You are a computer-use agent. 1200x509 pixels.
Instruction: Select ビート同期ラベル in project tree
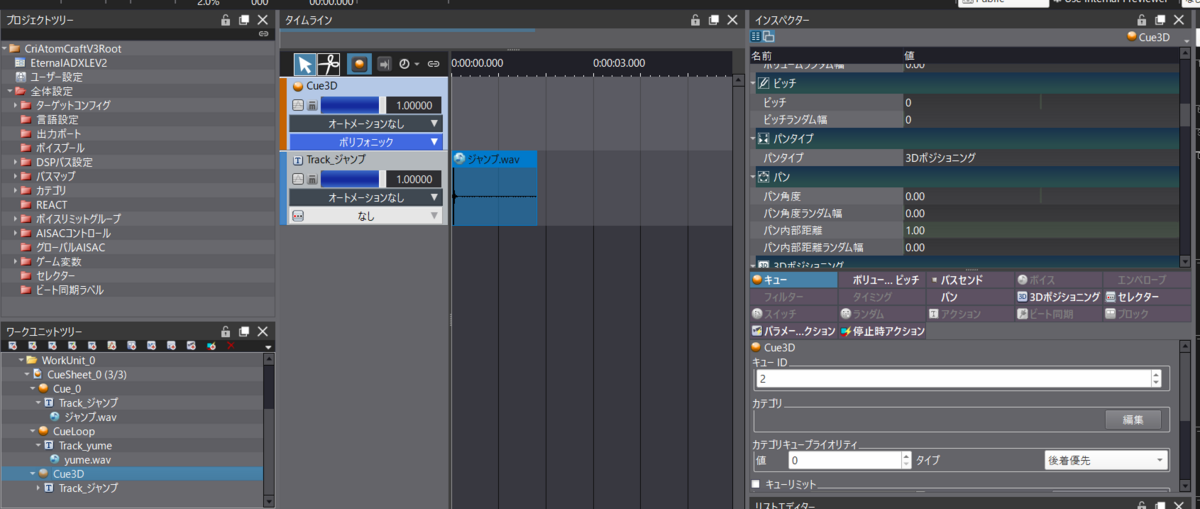70,289
